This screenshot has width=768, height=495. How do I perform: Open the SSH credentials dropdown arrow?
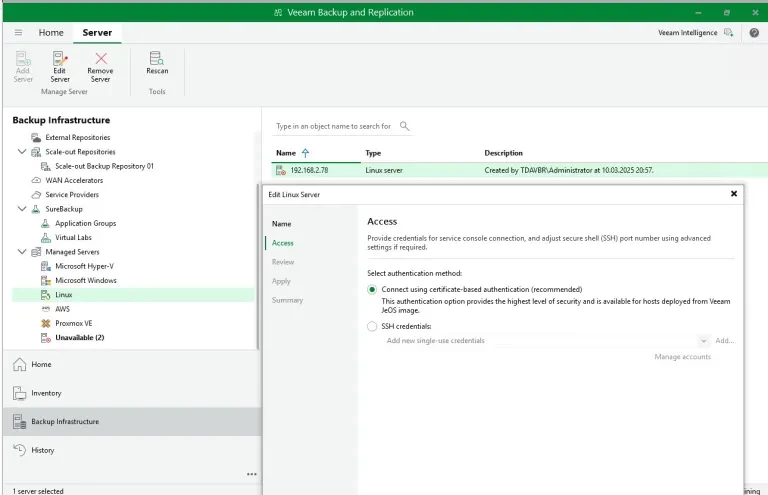[703, 341]
